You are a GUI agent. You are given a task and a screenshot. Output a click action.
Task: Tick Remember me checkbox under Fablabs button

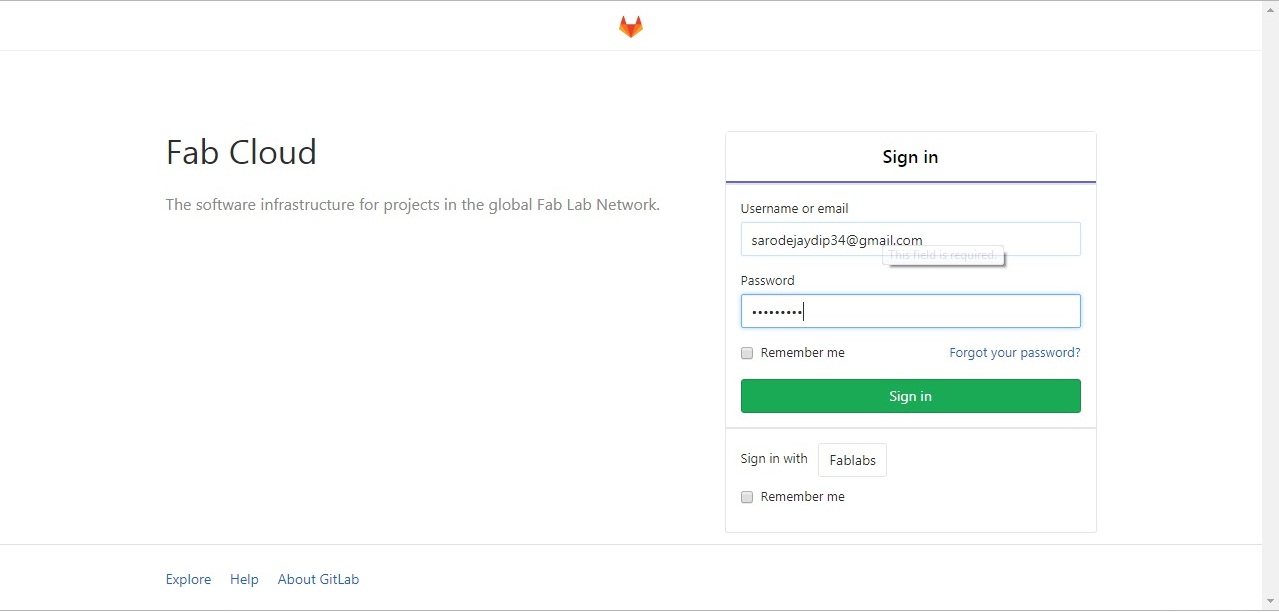click(x=747, y=497)
